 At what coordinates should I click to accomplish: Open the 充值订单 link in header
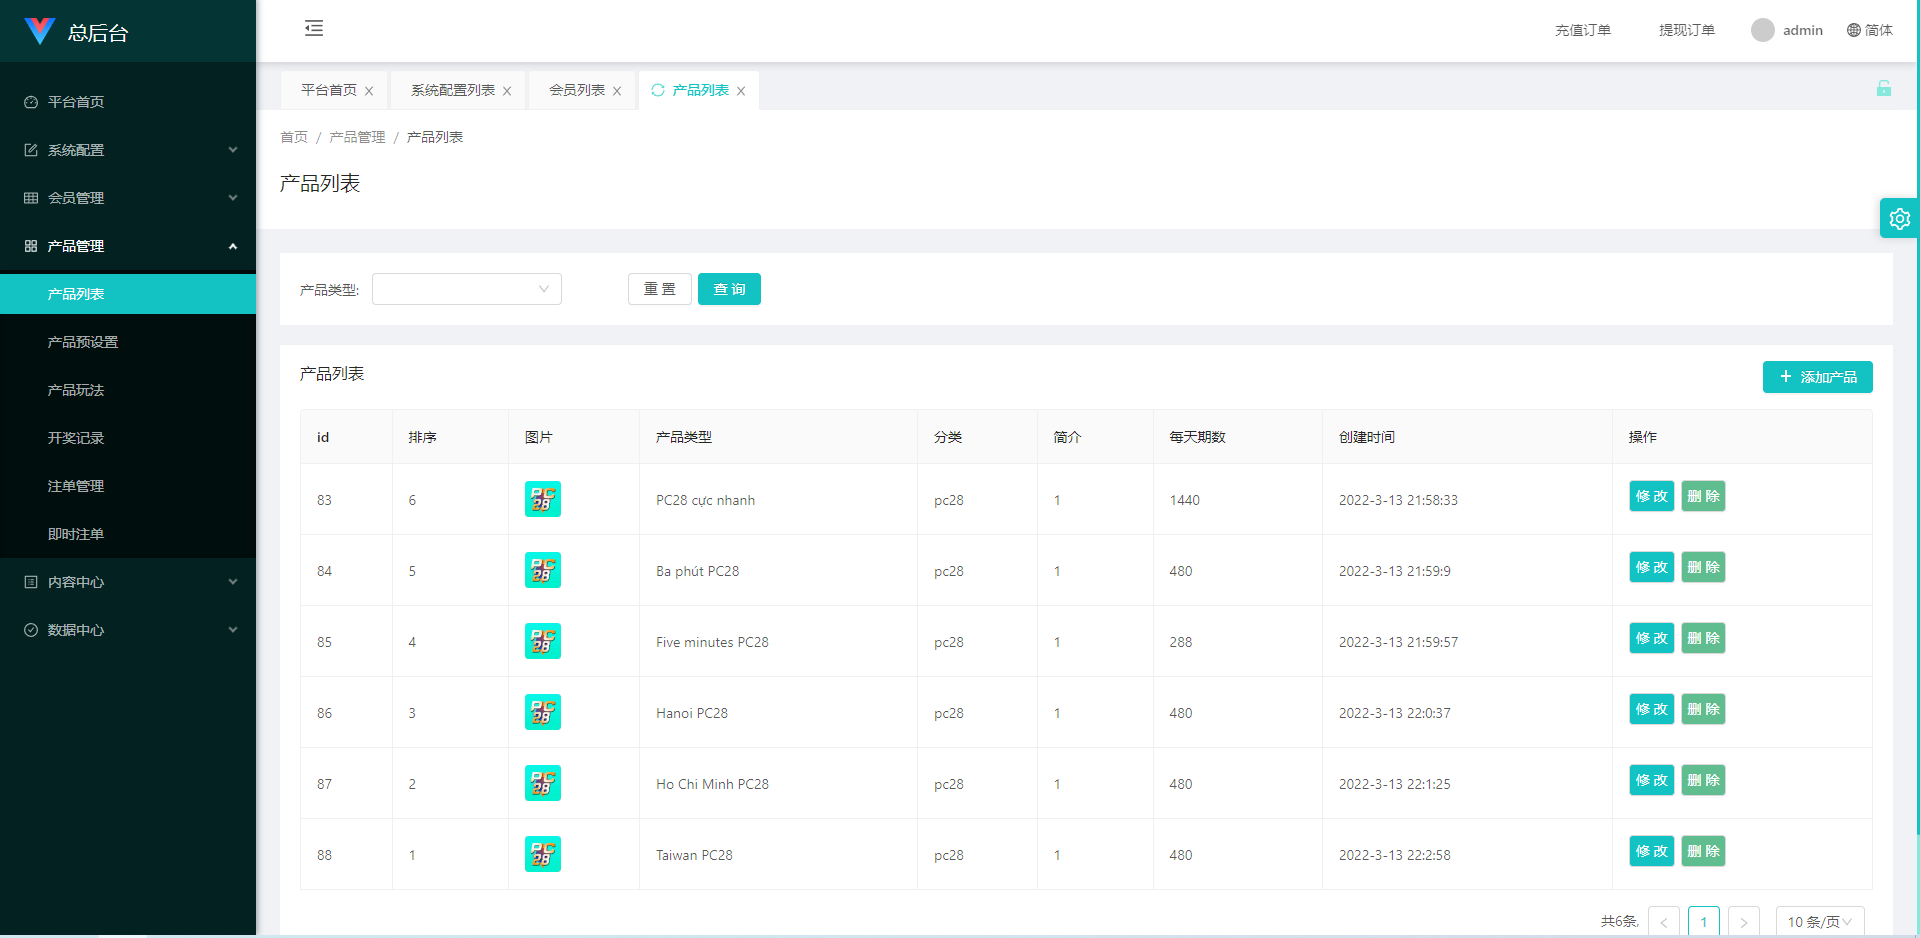point(1582,30)
